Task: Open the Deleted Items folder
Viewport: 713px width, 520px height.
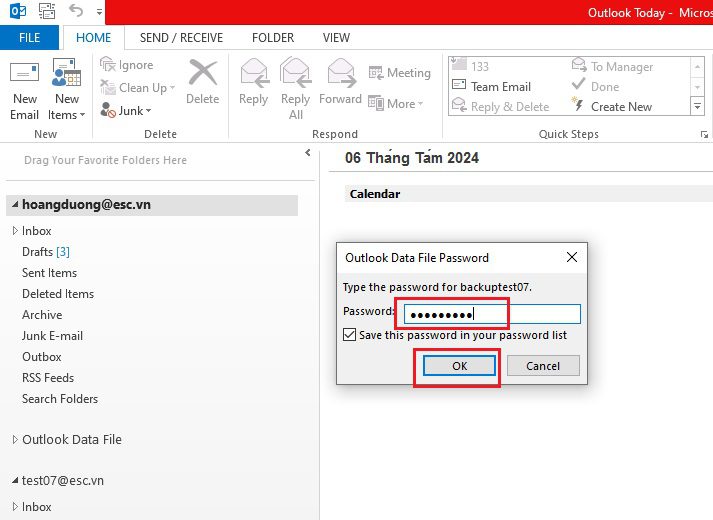Action: [58, 294]
